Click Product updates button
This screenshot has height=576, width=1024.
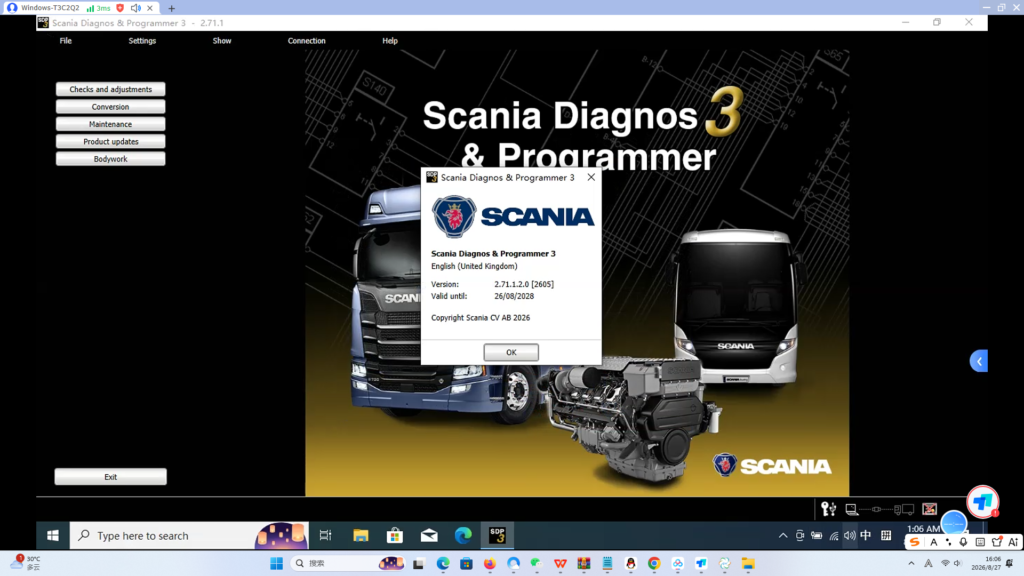tap(110, 141)
